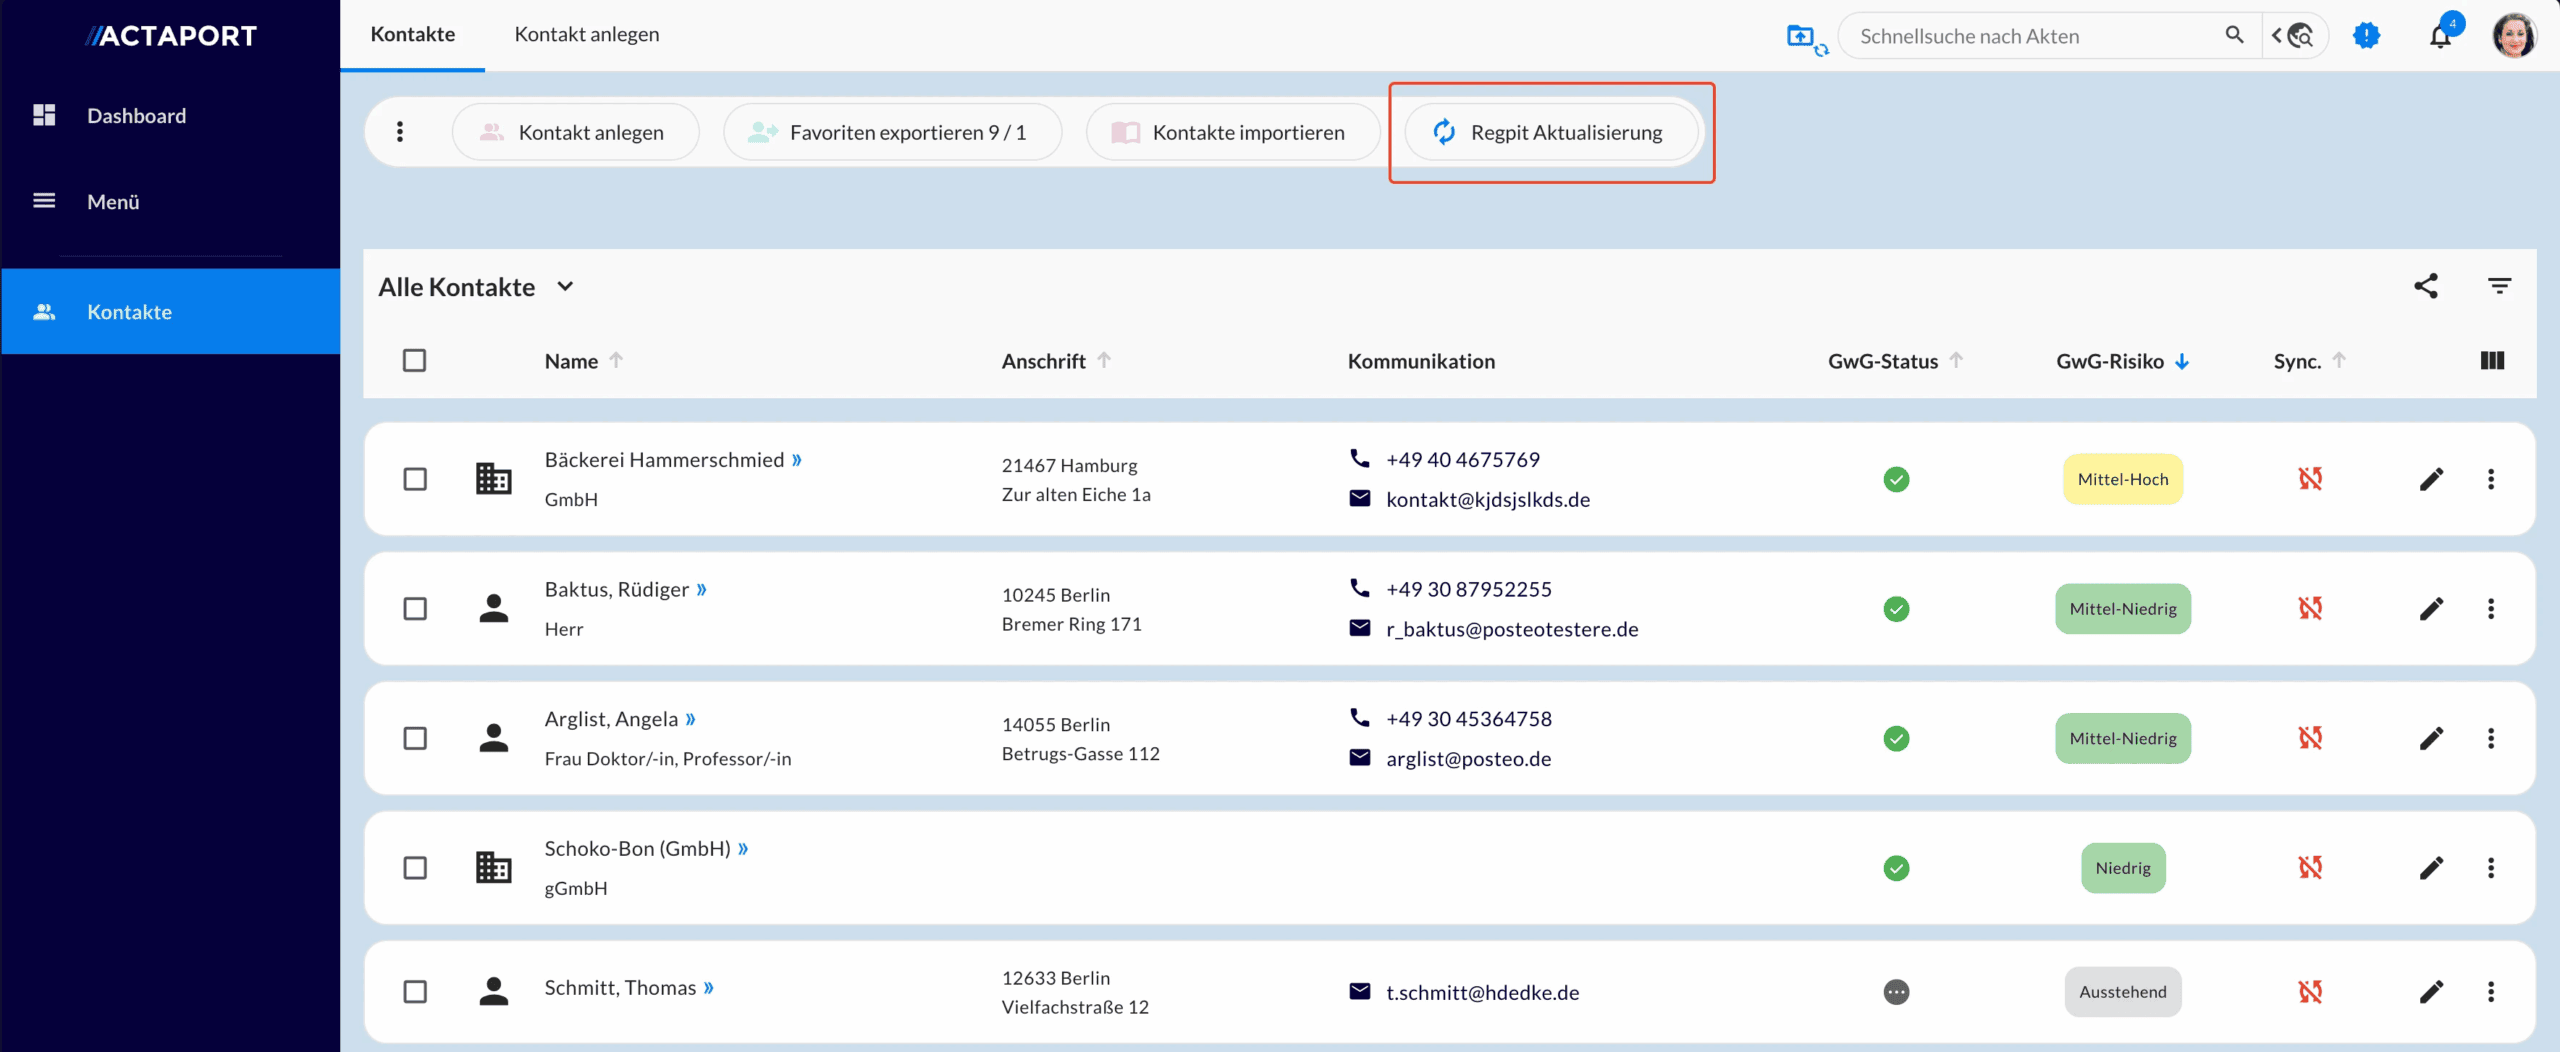
Task: Open the share icon for Alle Kontakte
Action: (2427, 286)
